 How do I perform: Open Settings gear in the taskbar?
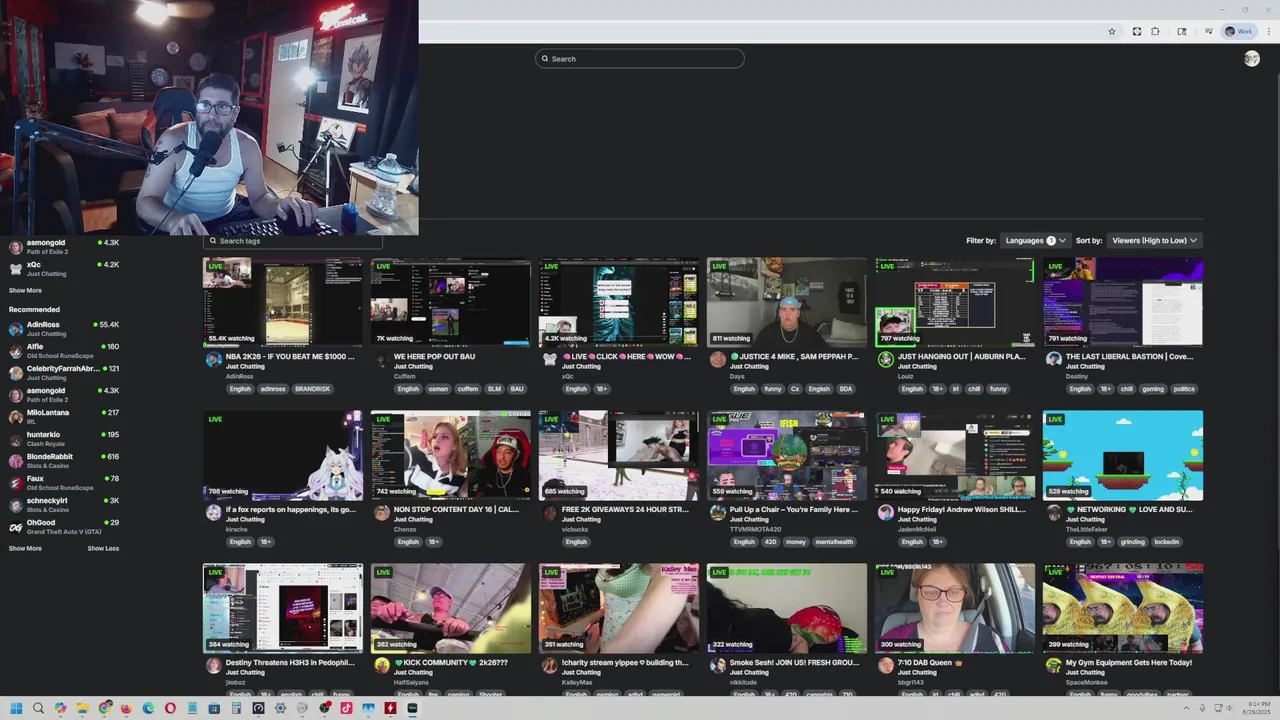[x=280, y=708]
